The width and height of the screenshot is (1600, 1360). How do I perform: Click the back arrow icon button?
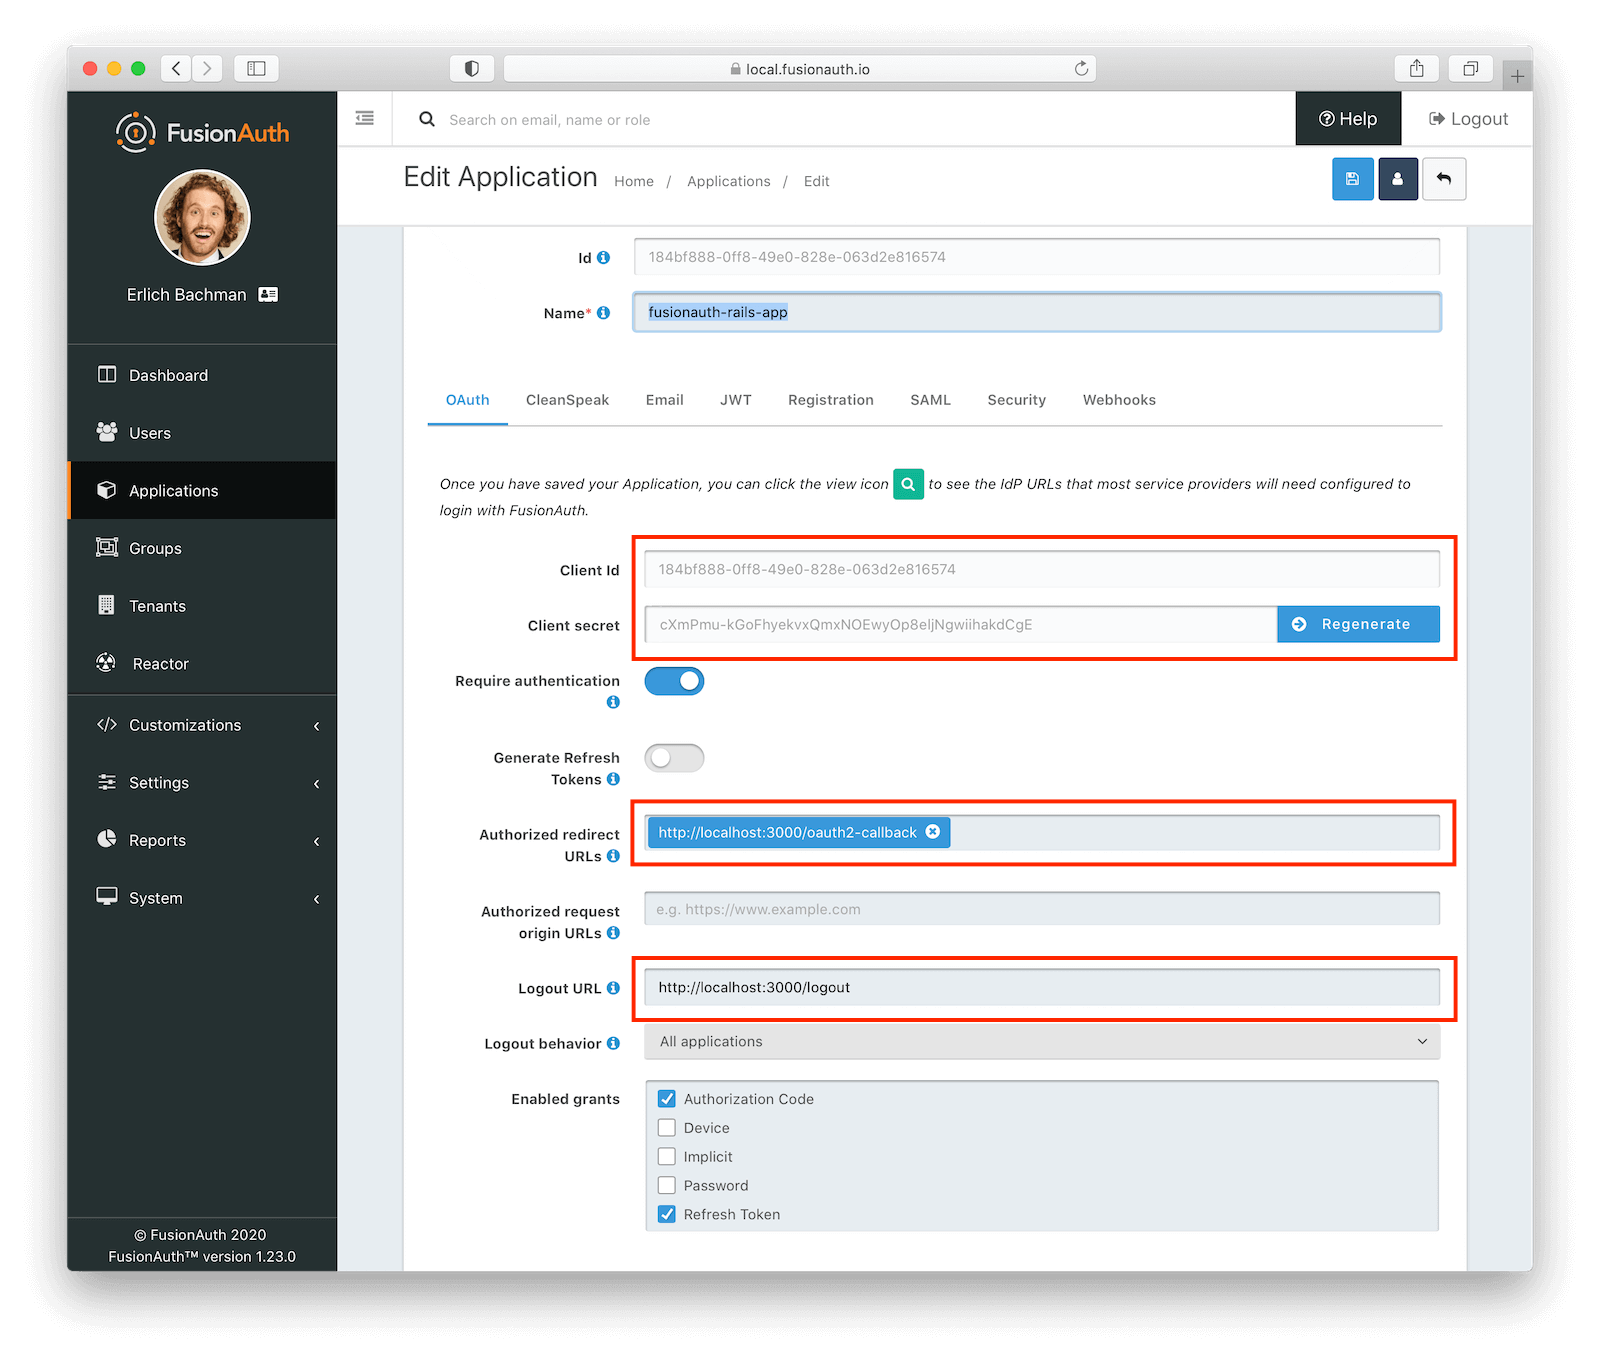[x=1444, y=179]
